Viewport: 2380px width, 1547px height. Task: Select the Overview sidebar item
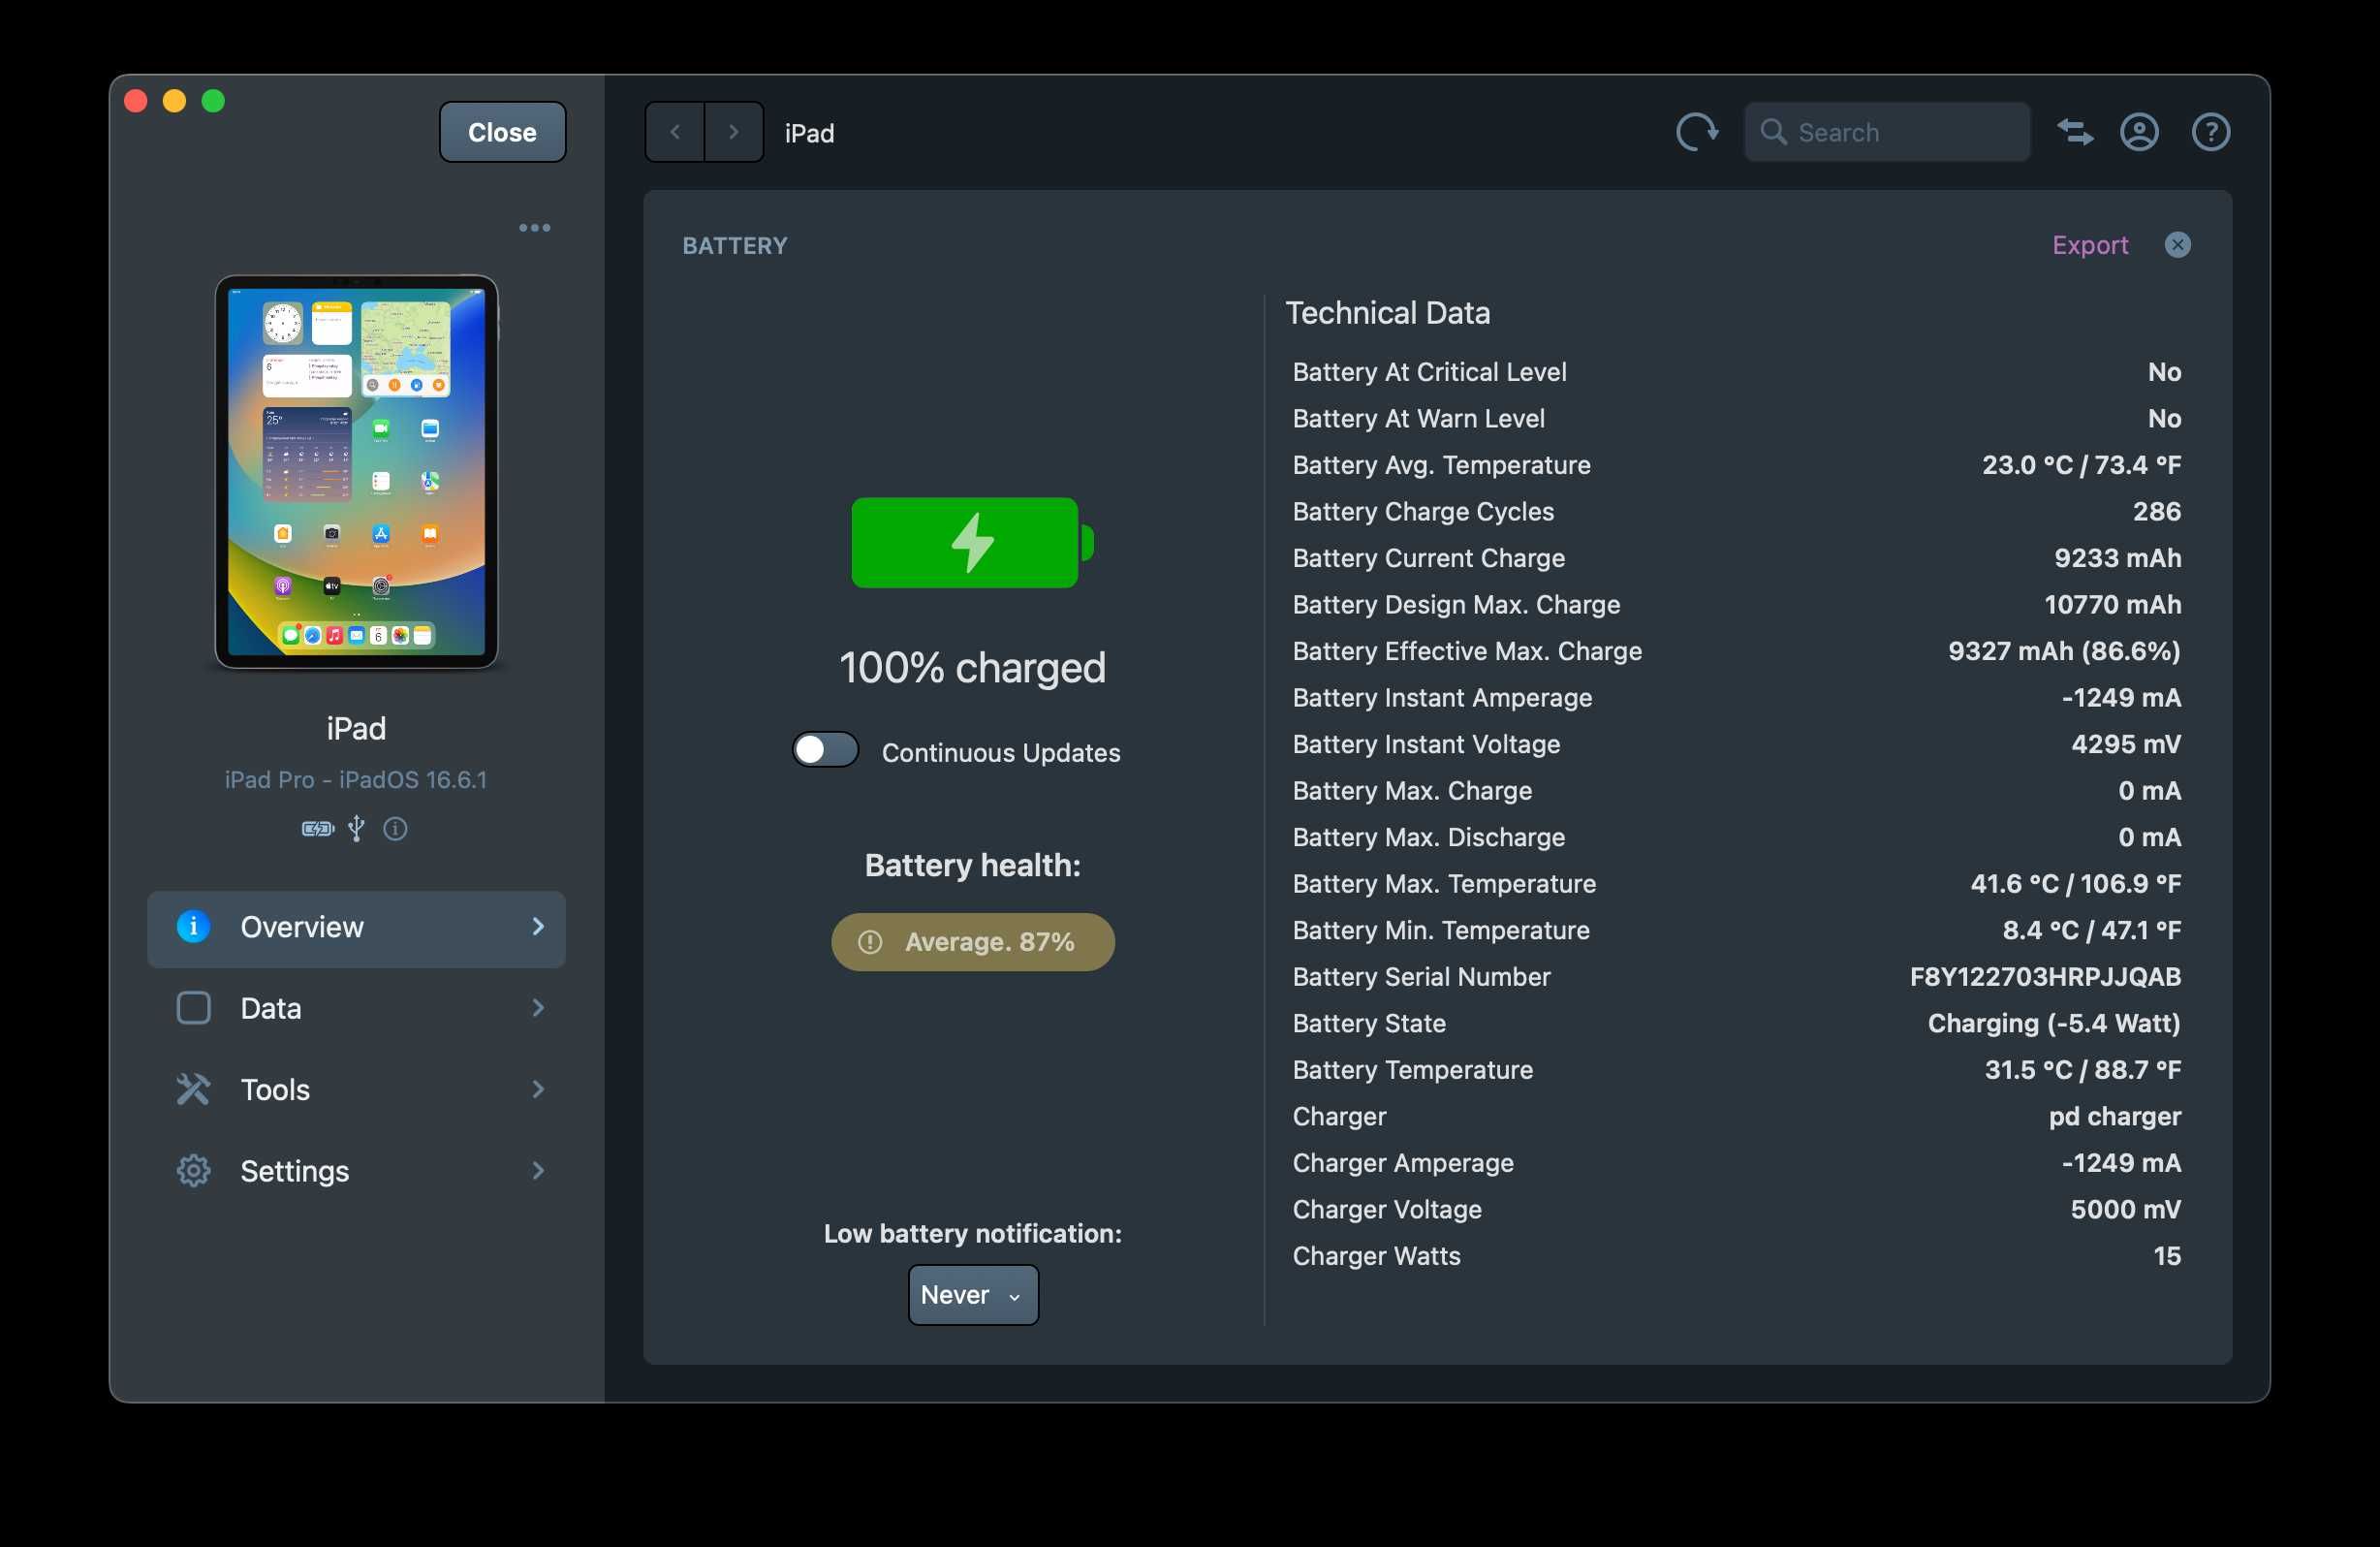coord(356,929)
